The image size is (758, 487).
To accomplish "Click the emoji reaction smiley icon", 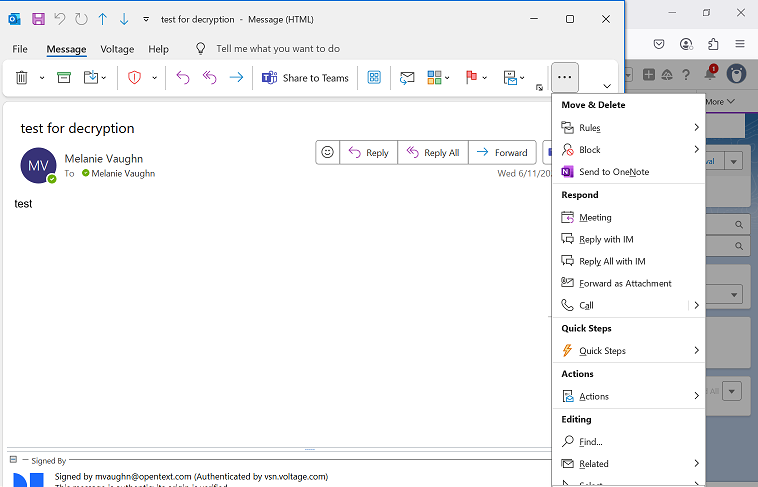I will 328,152.
